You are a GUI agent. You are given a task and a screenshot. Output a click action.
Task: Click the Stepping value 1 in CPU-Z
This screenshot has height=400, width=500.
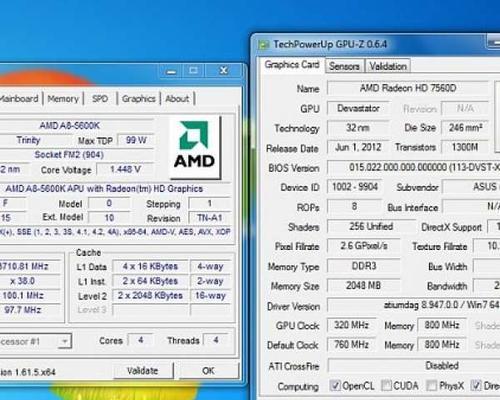[x=209, y=203]
